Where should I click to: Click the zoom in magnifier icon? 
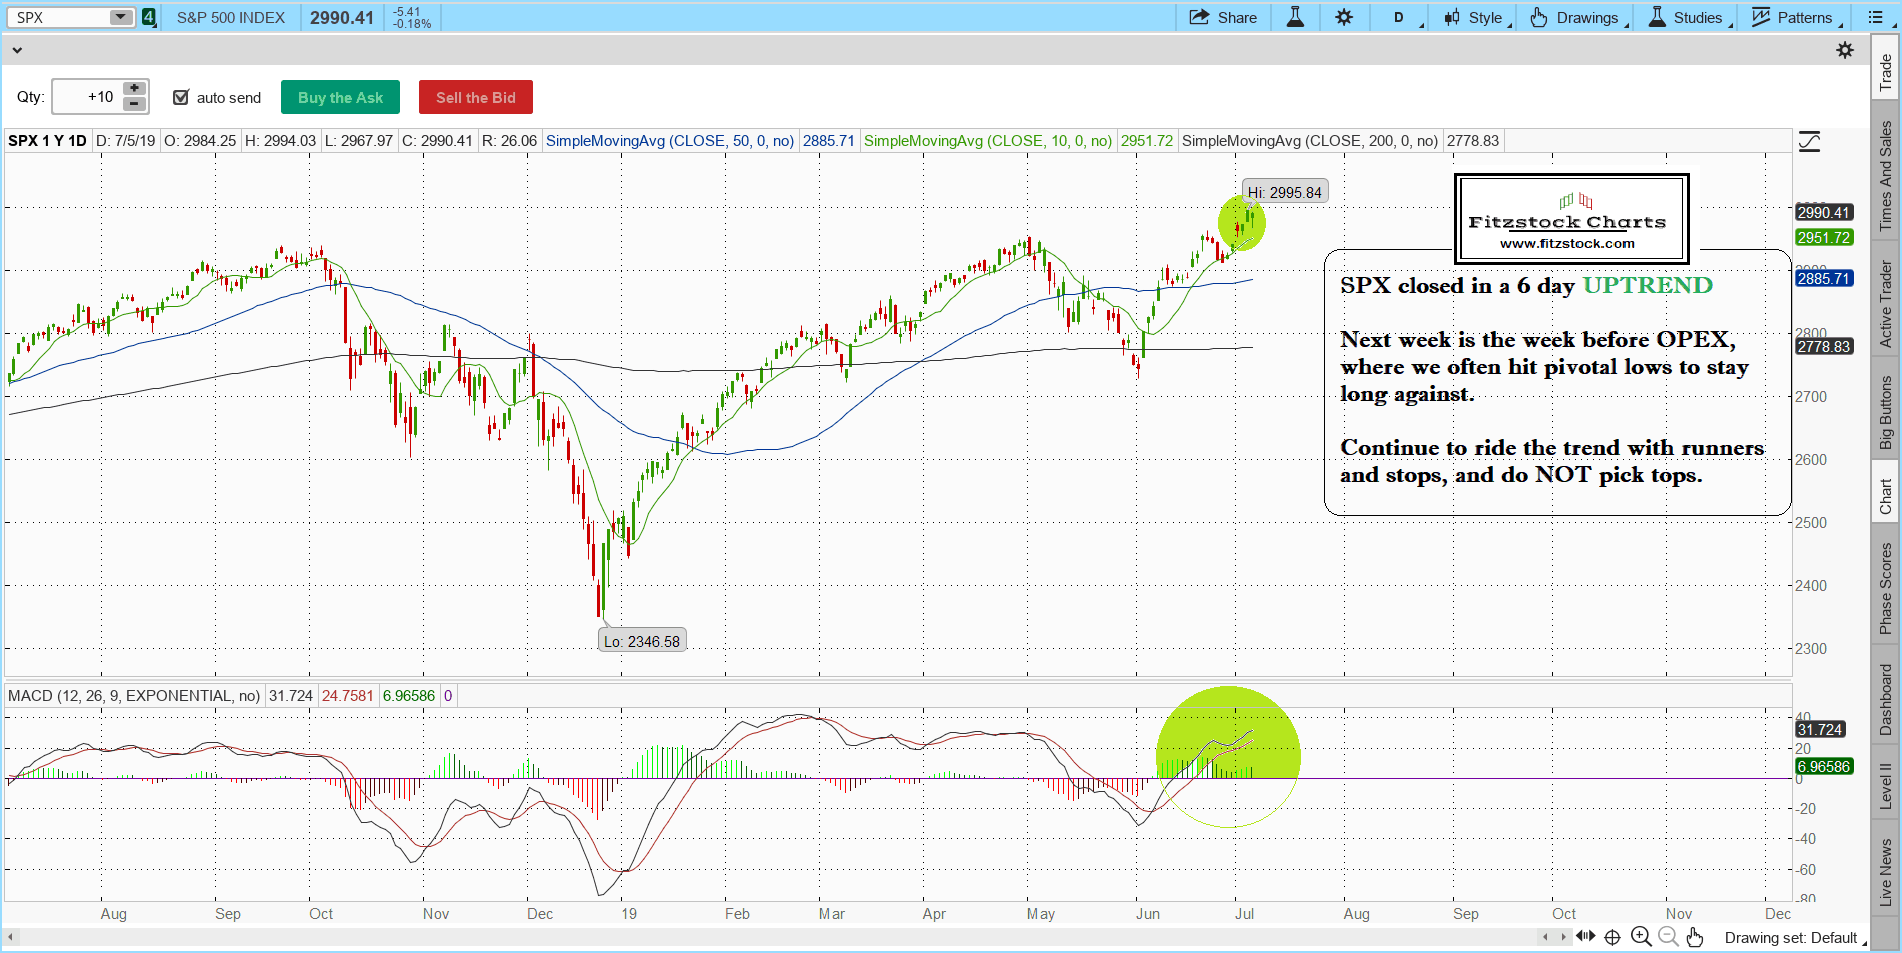point(1641,937)
